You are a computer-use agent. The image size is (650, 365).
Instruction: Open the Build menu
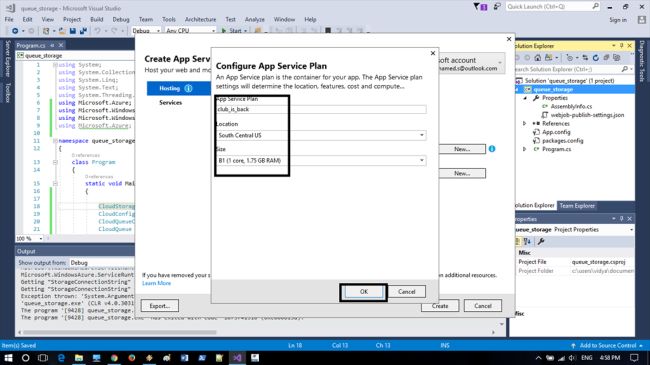pyautogui.click(x=97, y=19)
